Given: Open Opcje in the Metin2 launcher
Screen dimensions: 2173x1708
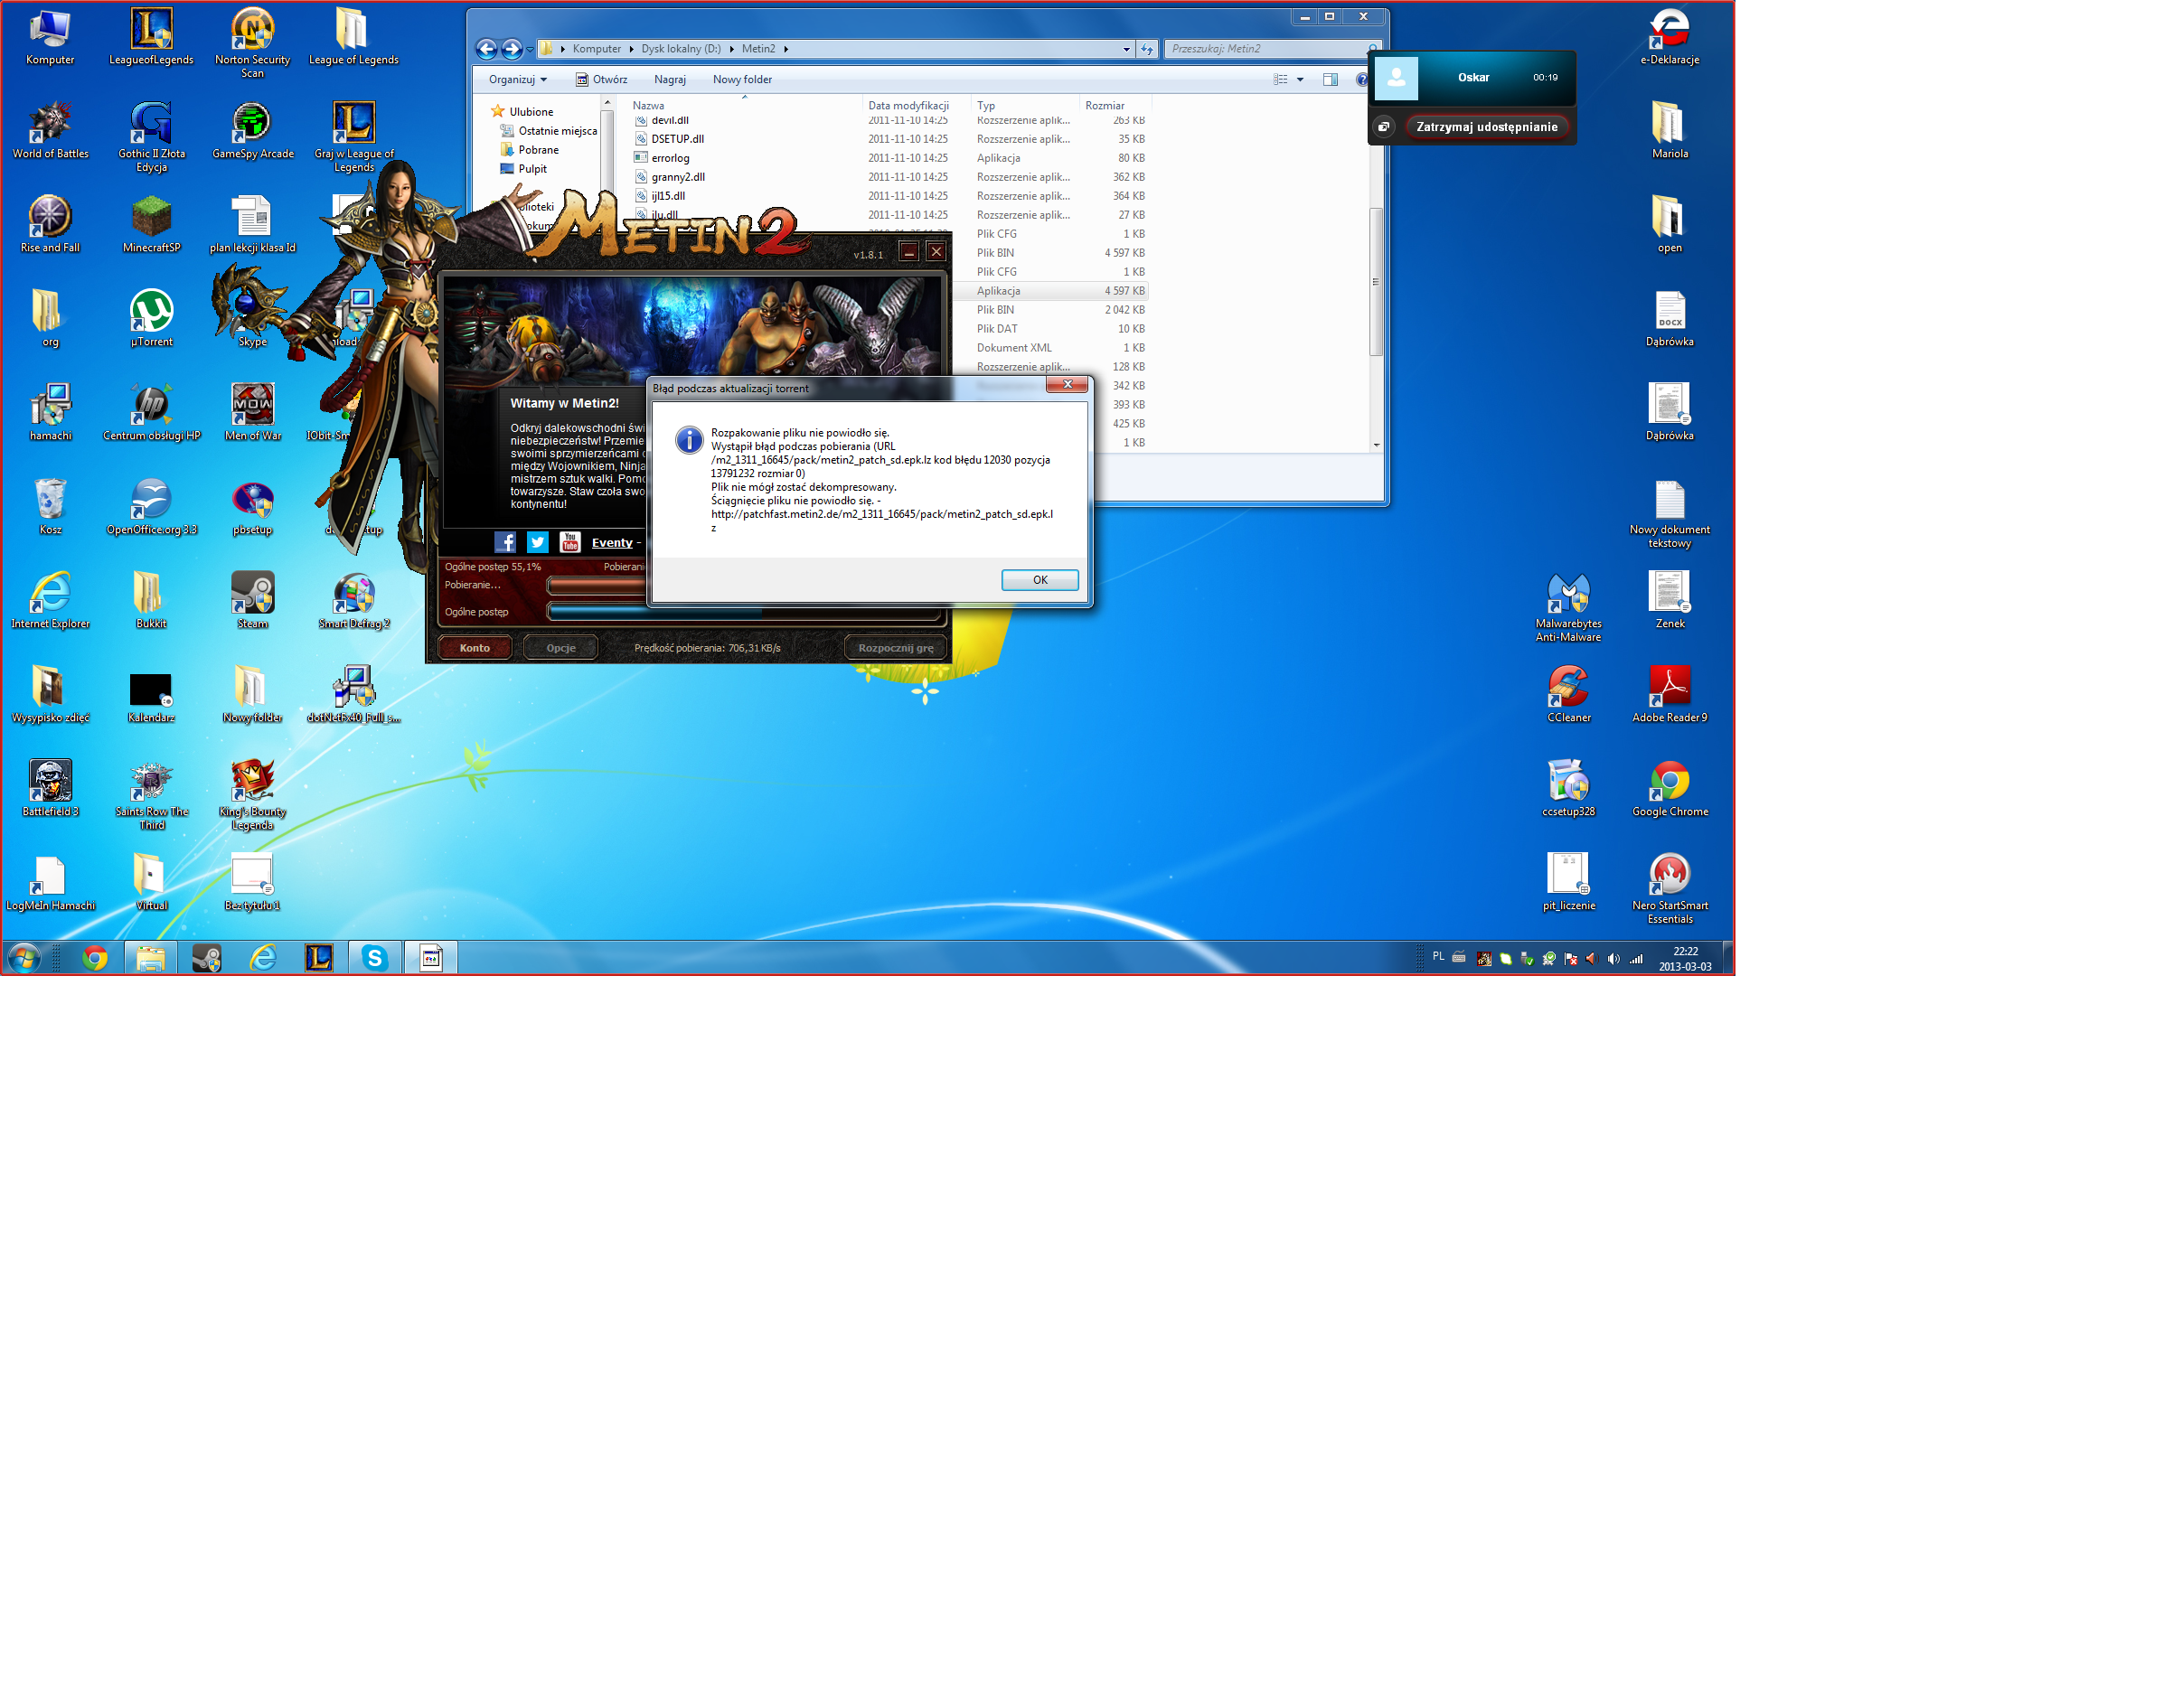Looking at the screenshot, I should pyautogui.click(x=561, y=648).
